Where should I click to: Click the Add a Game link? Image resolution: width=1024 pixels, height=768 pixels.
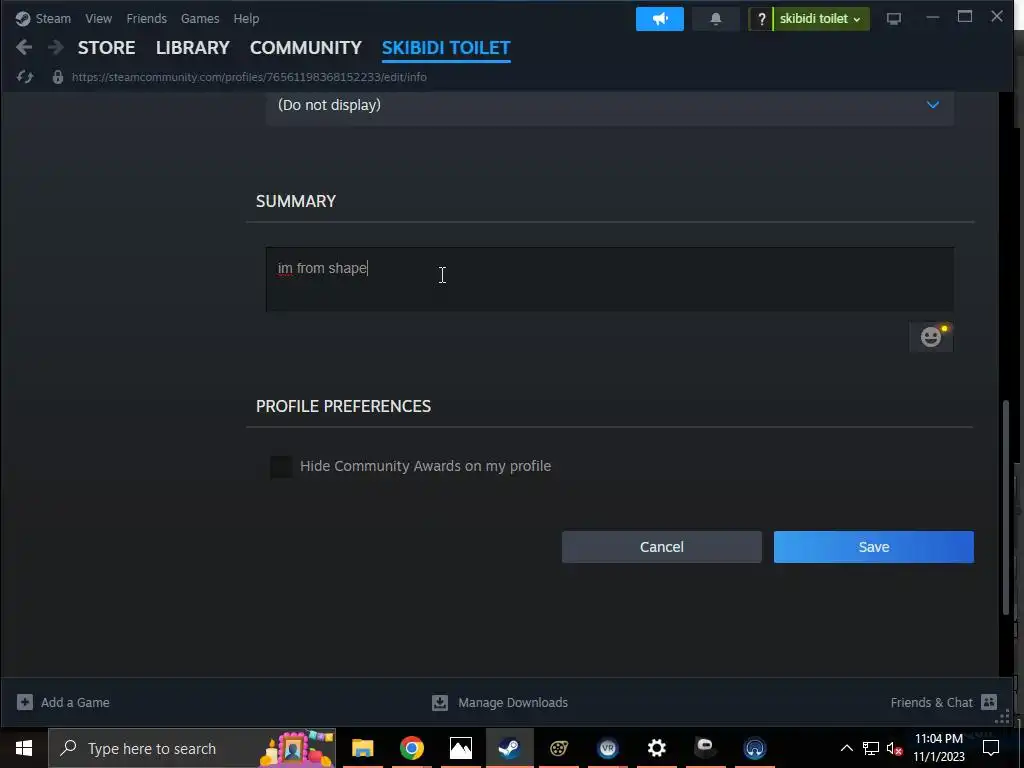pos(75,703)
